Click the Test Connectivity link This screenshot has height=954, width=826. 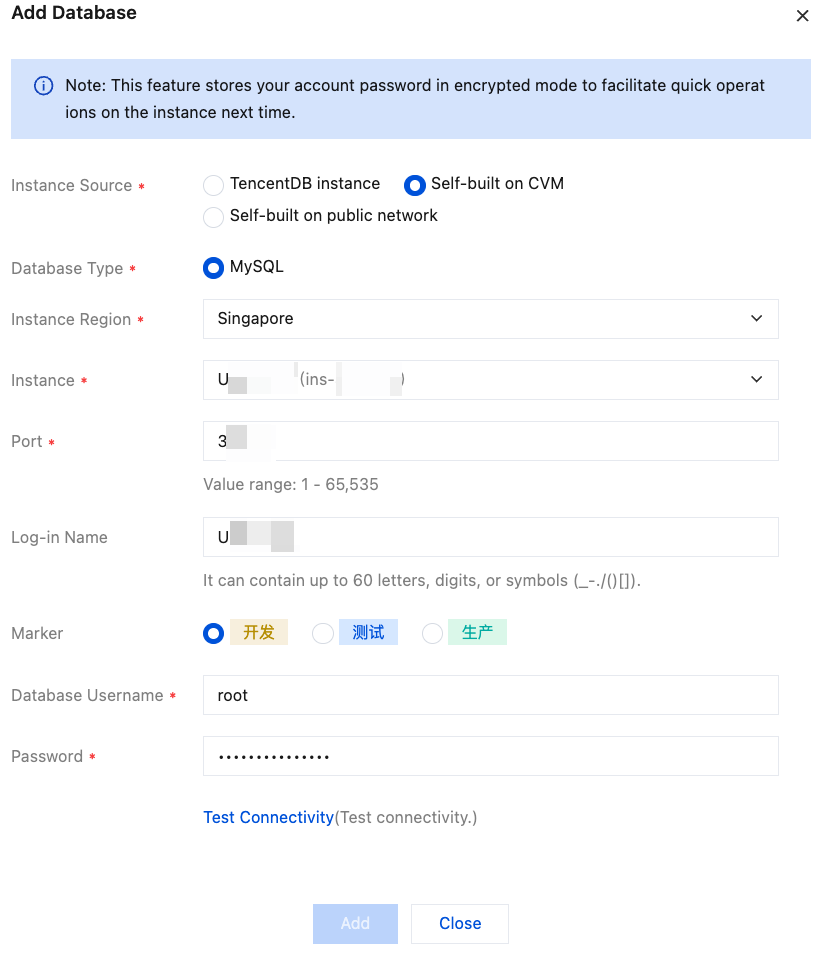coord(268,818)
